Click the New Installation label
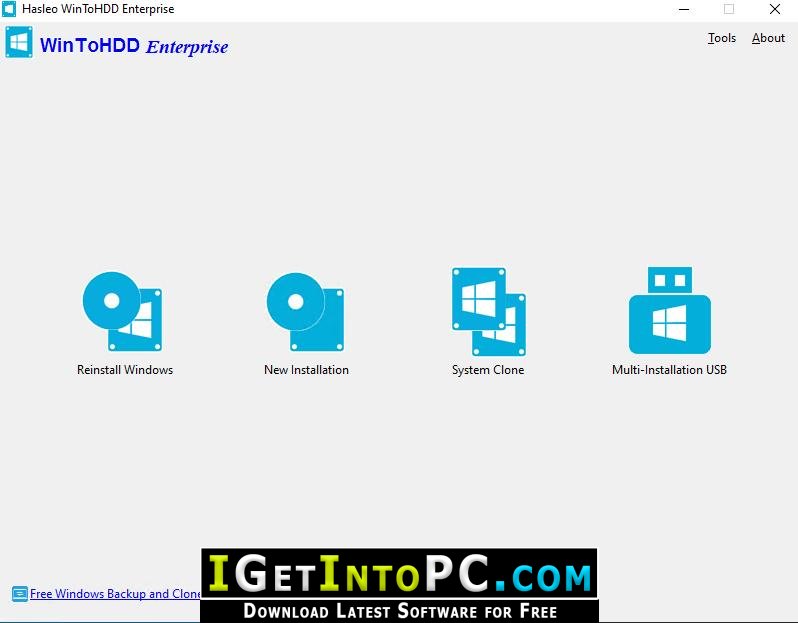The image size is (798, 623). (x=306, y=370)
